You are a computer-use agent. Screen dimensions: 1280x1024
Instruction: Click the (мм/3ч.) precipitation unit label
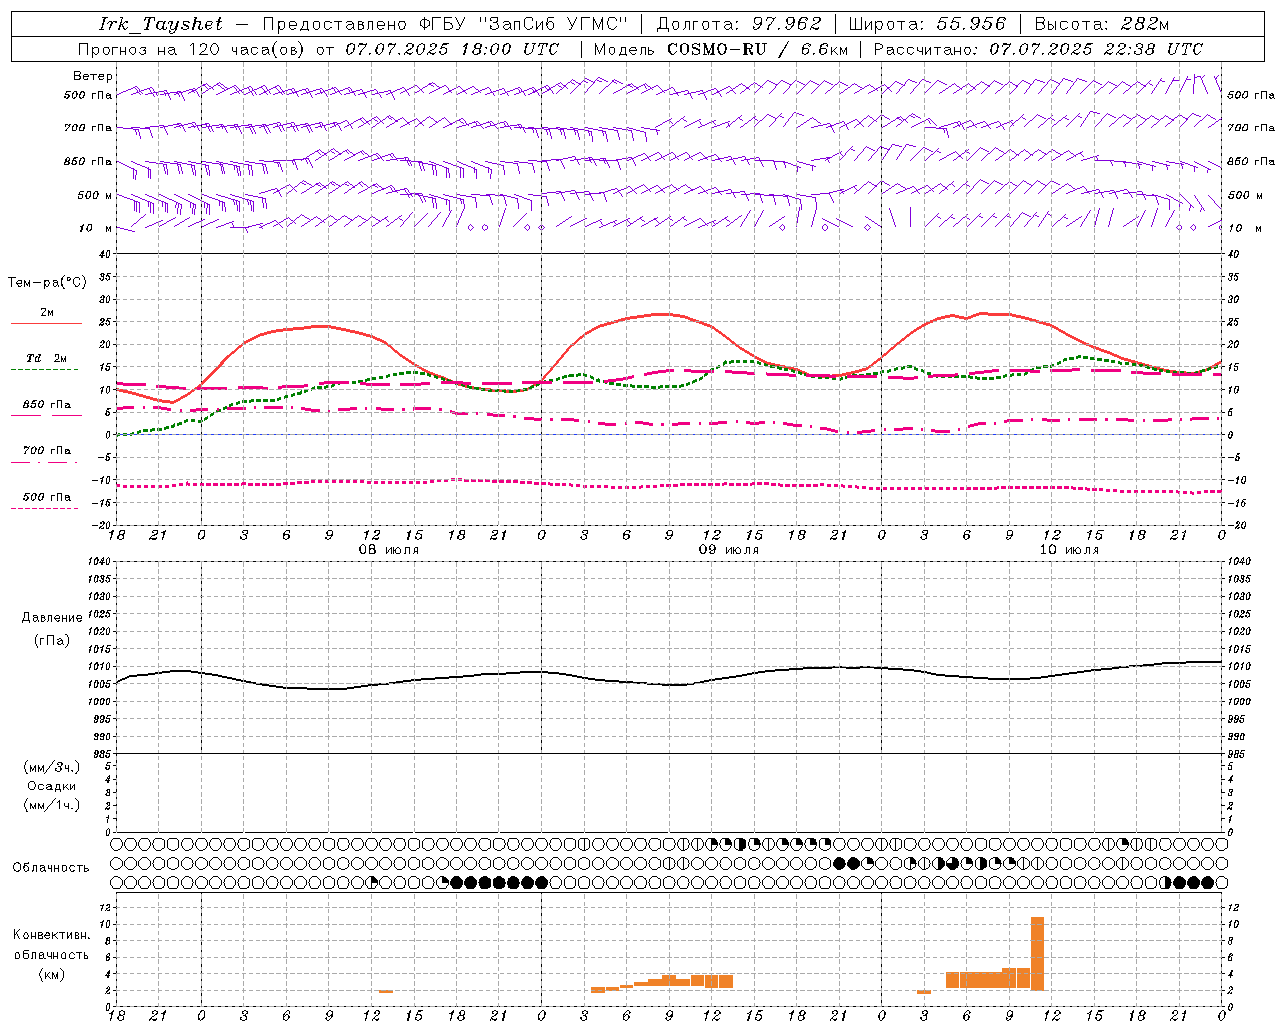(x=52, y=767)
